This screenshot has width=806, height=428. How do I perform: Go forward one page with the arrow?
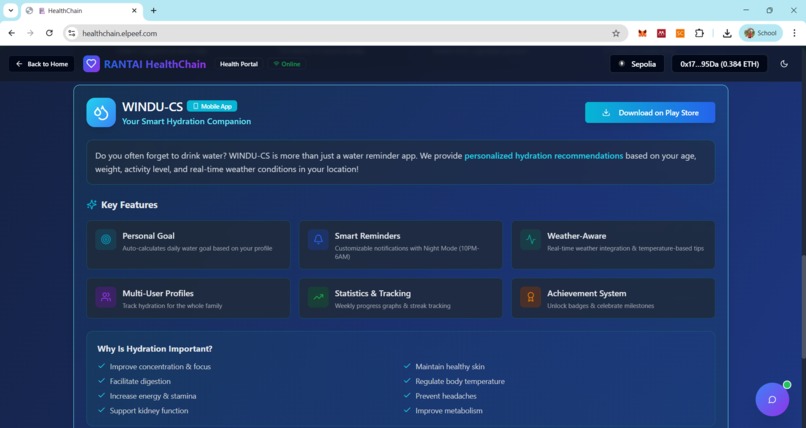[x=30, y=33]
